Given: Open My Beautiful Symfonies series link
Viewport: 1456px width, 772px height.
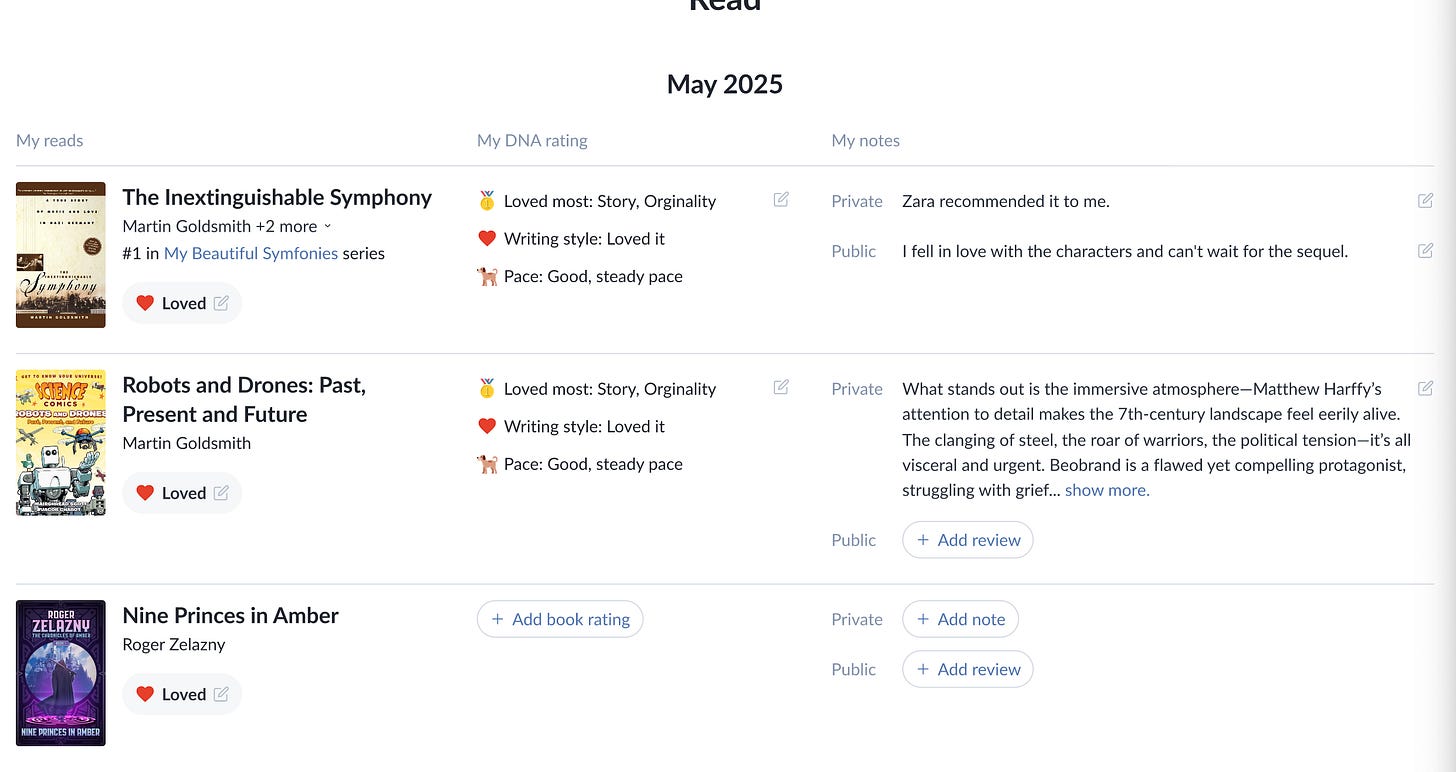Looking at the screenshot, I should point(251,253).
